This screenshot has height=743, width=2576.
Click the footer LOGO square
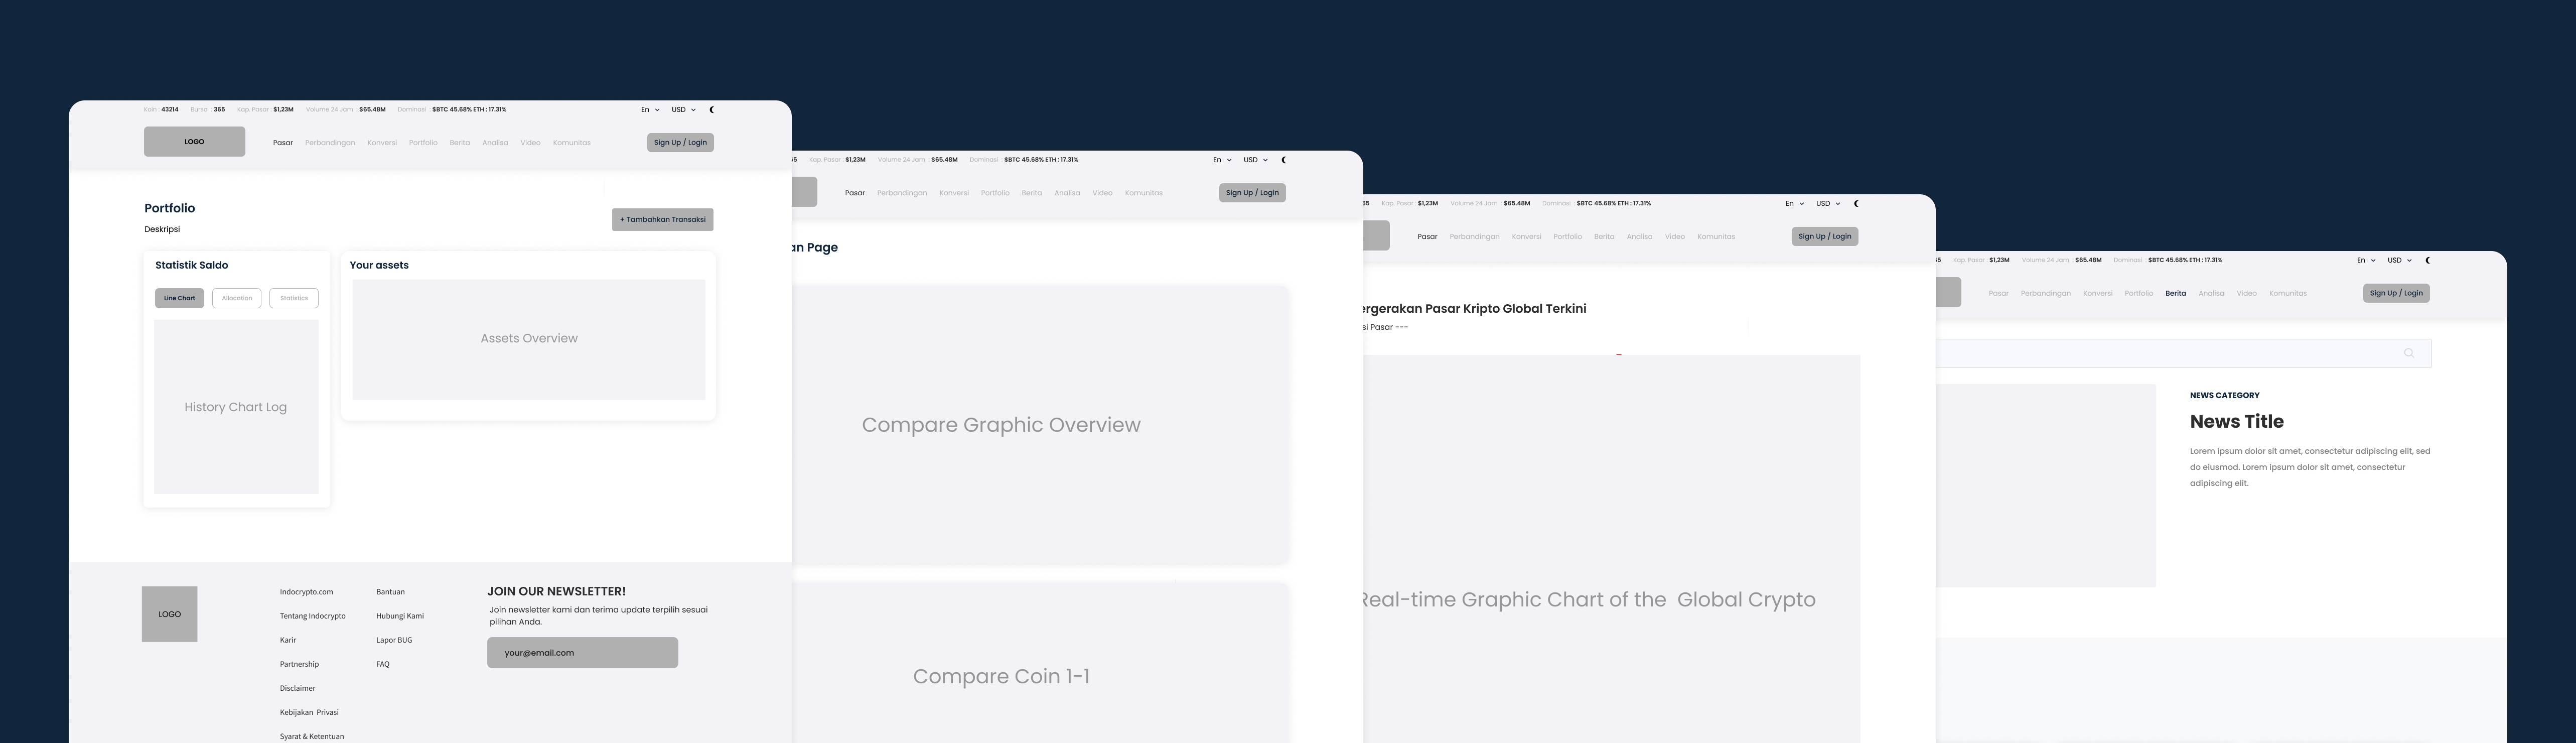click(169, 614)
